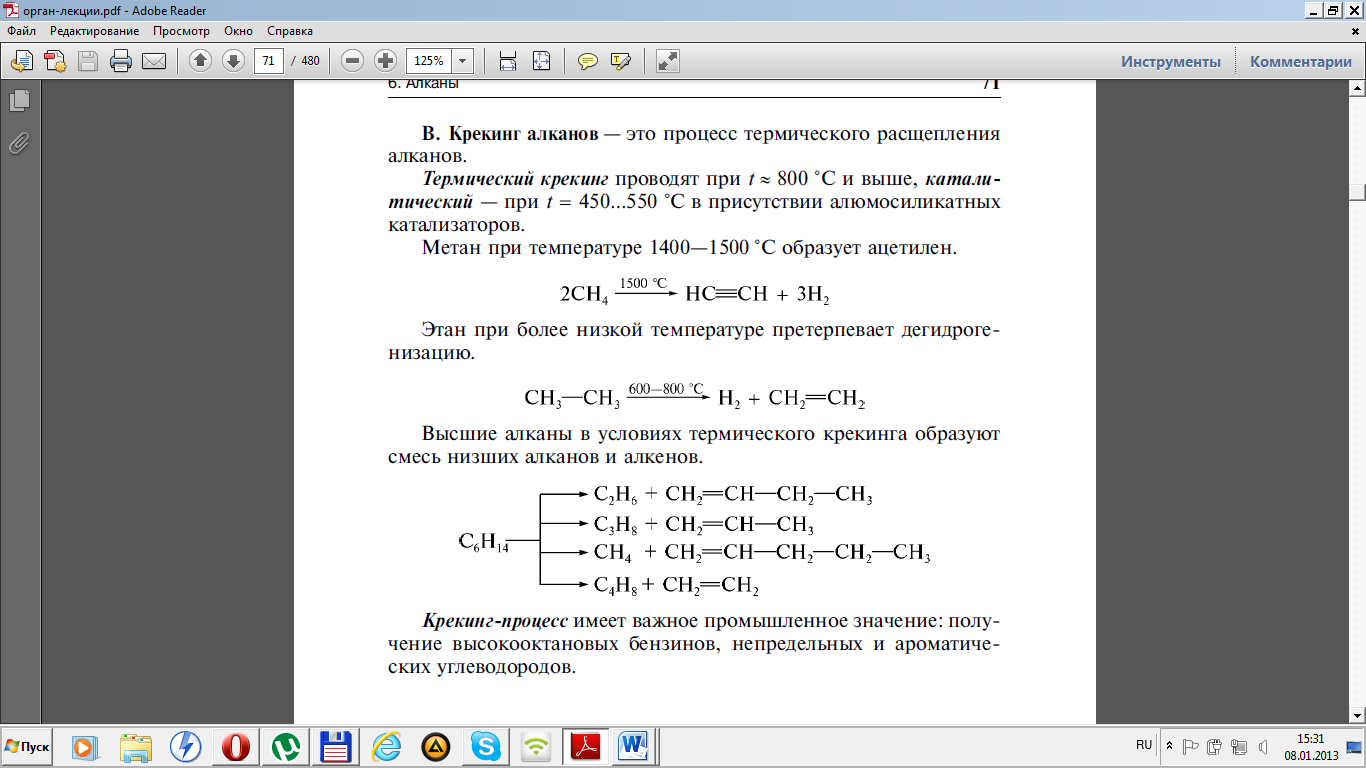1366x768 pixels.
Task: Open the blue lightning bolt taskbar icon
Action: [186, 746]
